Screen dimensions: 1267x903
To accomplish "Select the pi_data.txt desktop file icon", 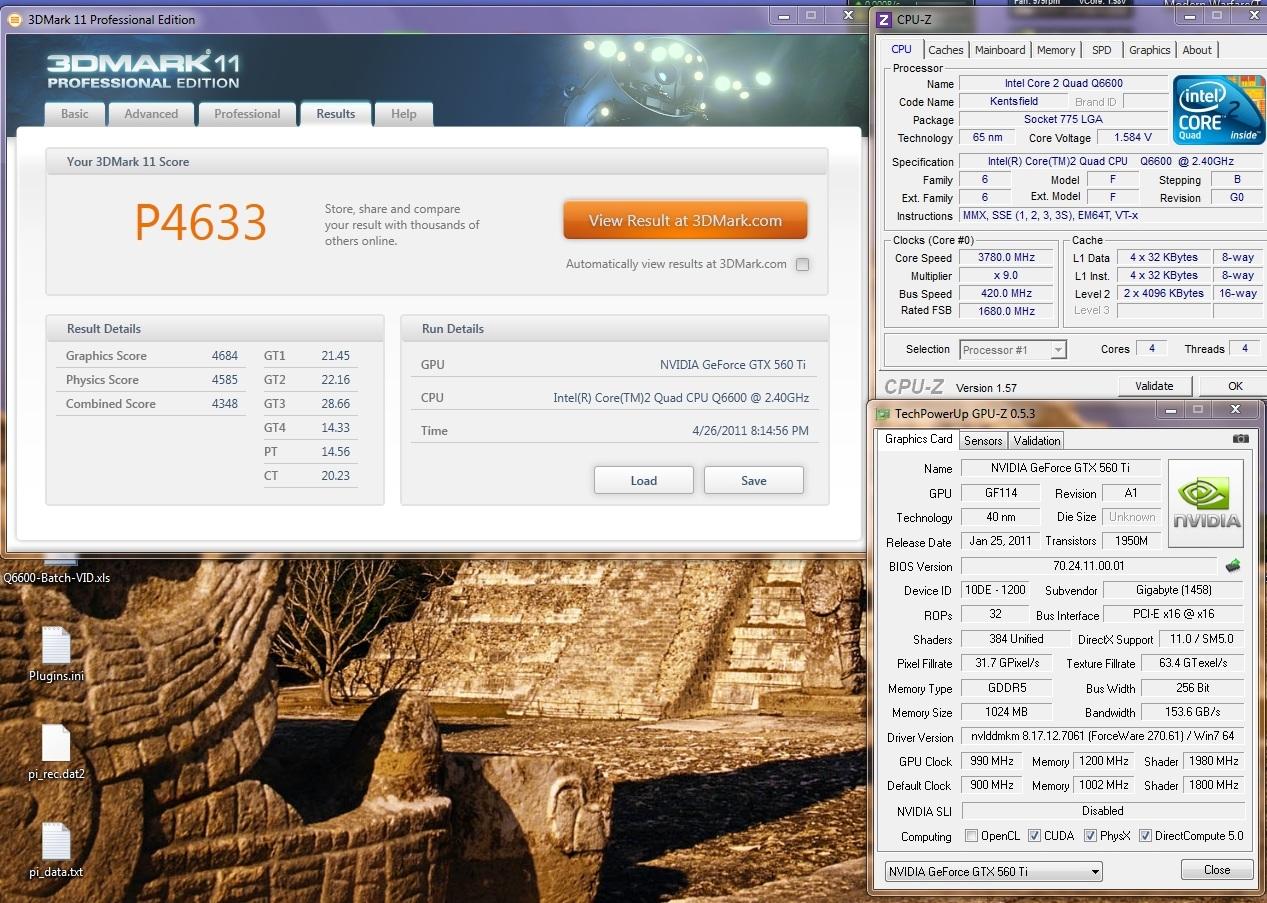I will (x=56, y=842).
